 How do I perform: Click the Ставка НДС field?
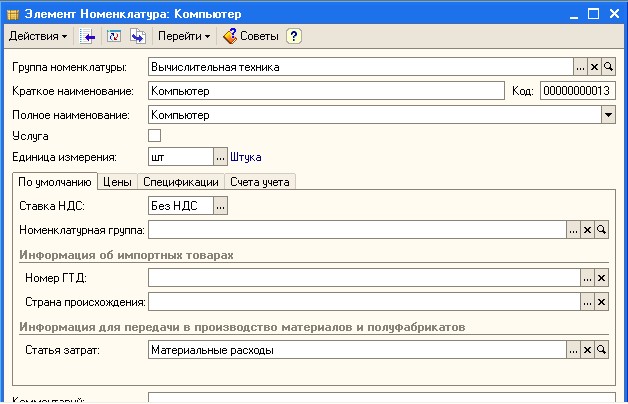coord(181,206)
